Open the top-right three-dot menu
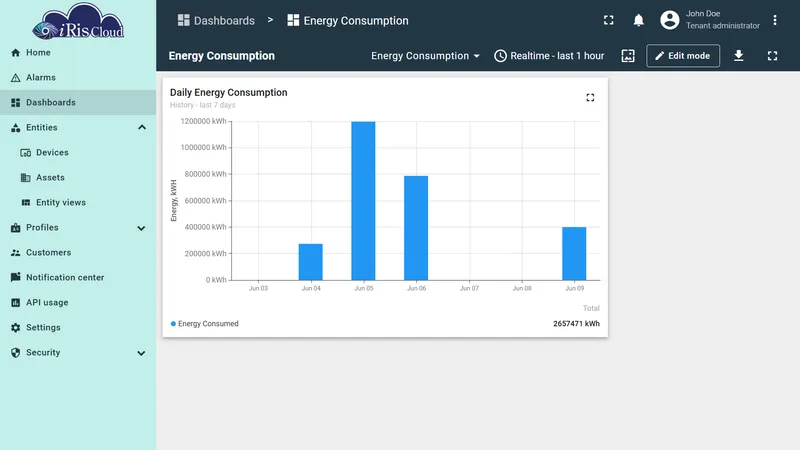The image size is (800, 450). point(774,20)
